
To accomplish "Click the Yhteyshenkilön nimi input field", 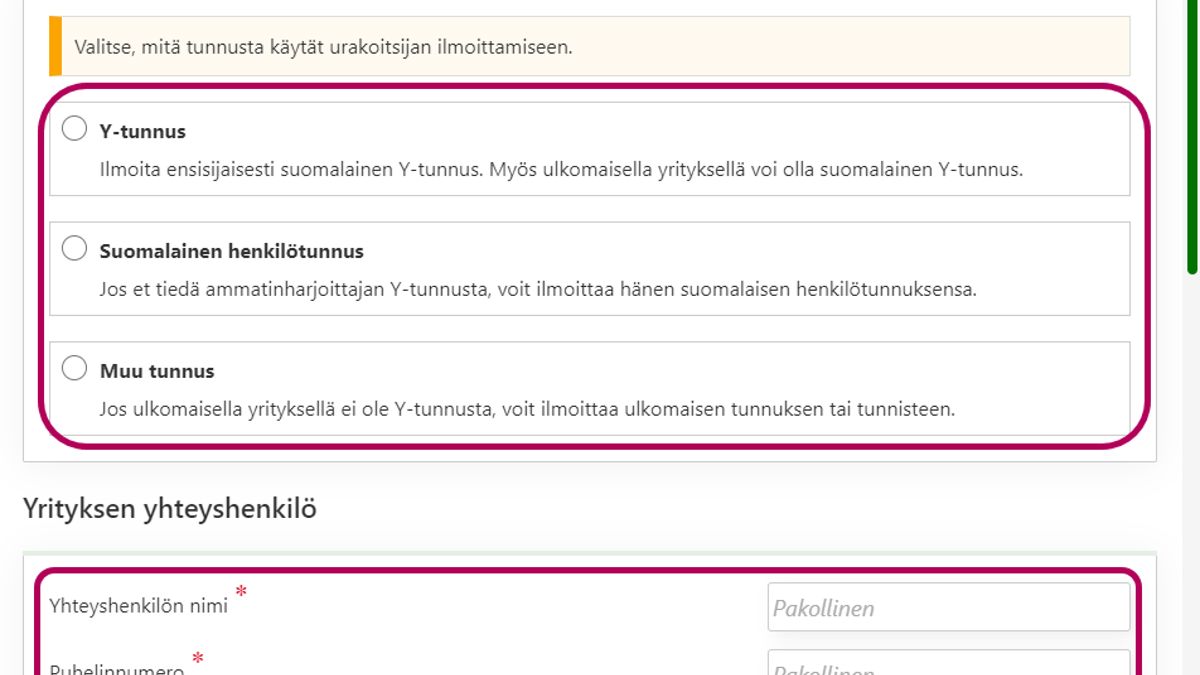I will [x=948, y=607].
